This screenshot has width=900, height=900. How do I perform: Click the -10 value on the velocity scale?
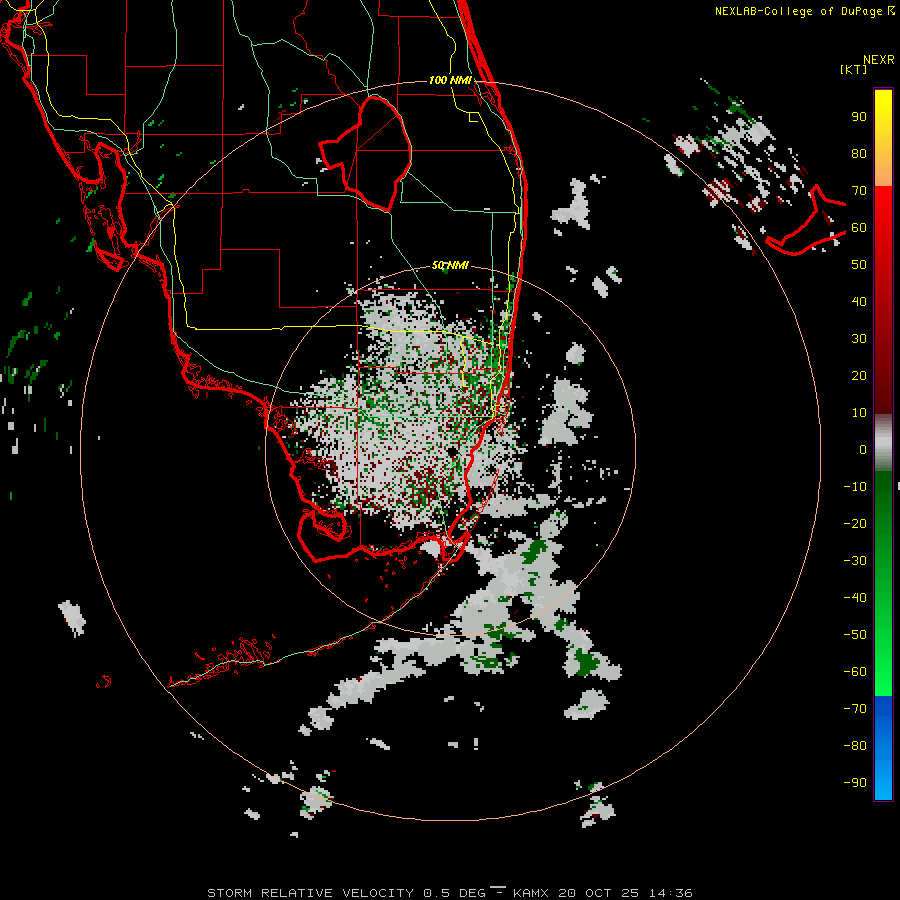coord(855,487)
